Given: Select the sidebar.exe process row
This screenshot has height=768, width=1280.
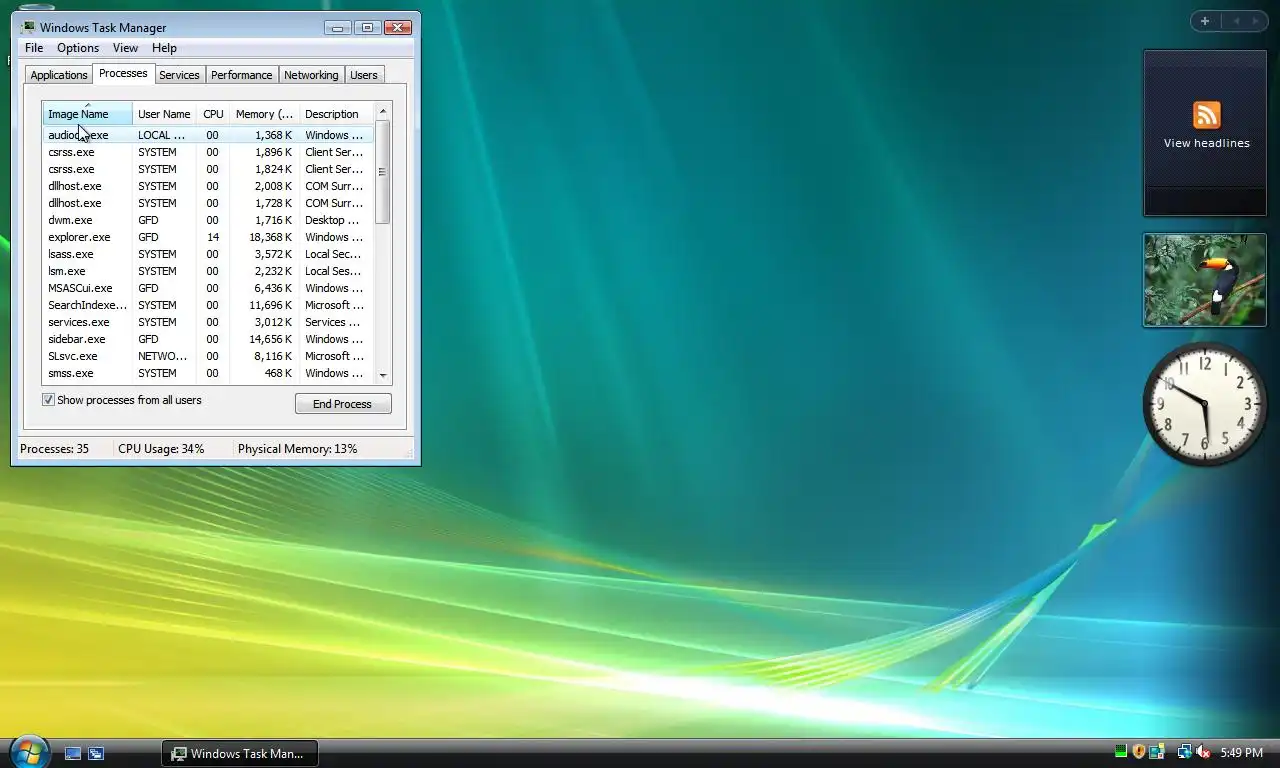Looking at the screenshot, I should 208,339.
